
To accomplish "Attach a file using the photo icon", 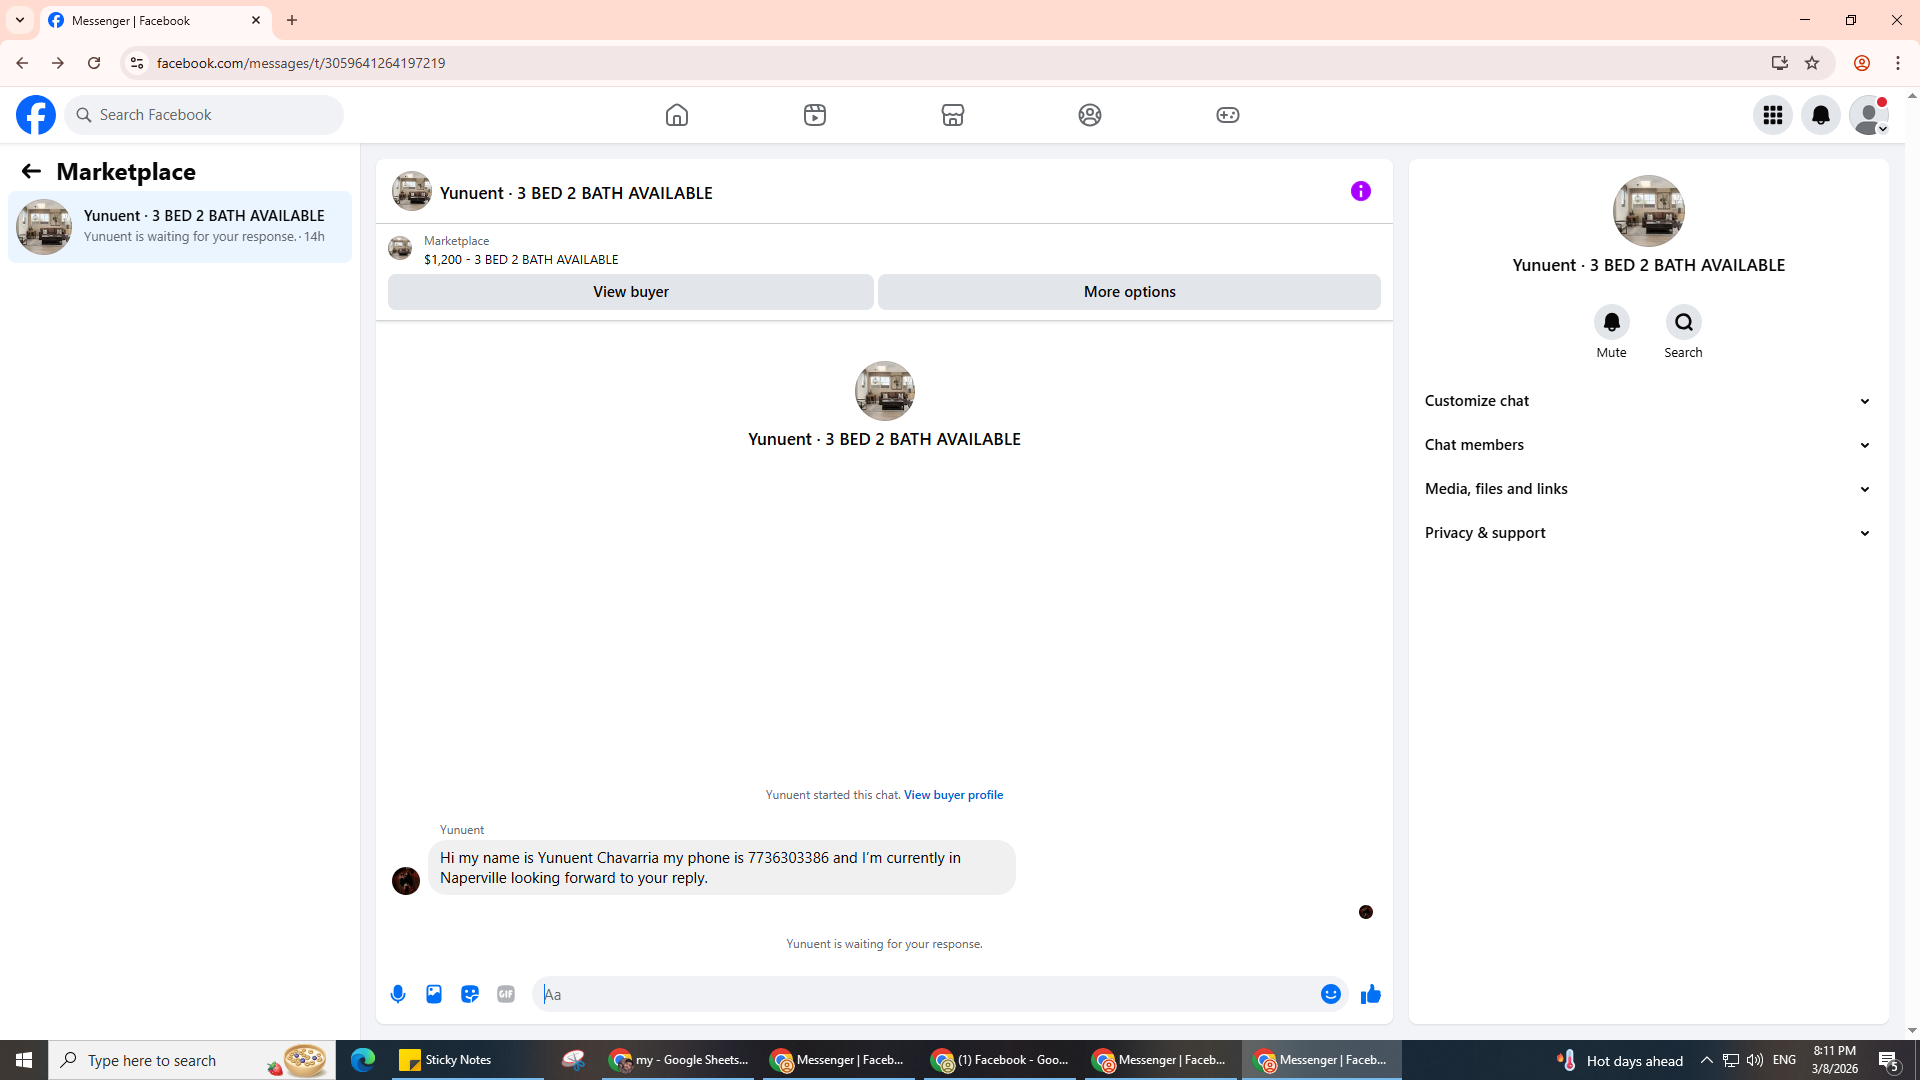I will (x=434, y=994).
